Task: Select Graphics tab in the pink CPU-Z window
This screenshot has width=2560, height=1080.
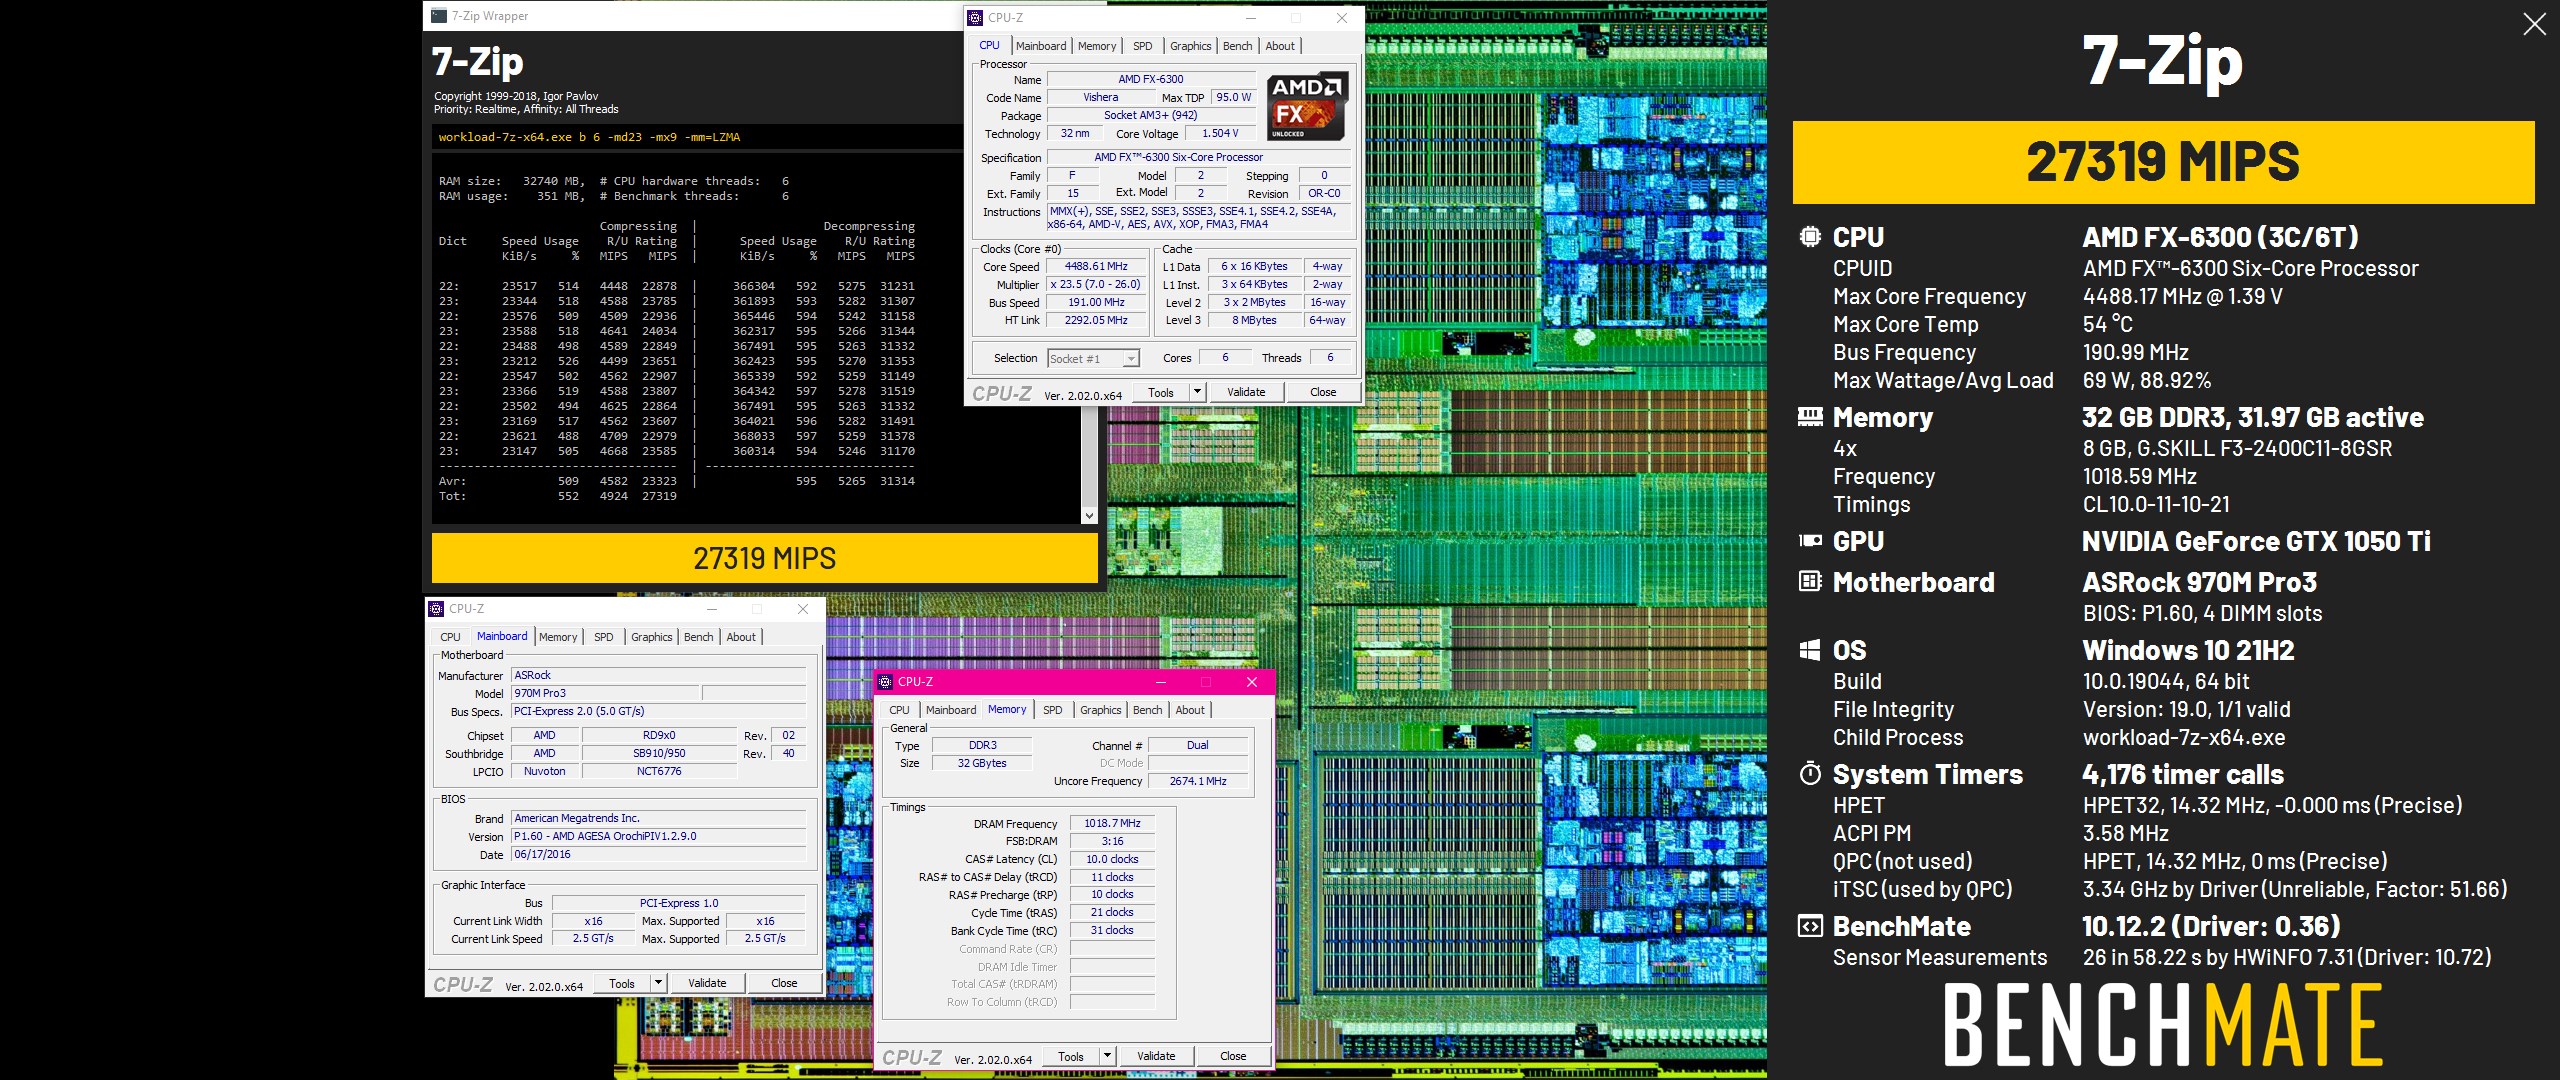Action: 1100,710
